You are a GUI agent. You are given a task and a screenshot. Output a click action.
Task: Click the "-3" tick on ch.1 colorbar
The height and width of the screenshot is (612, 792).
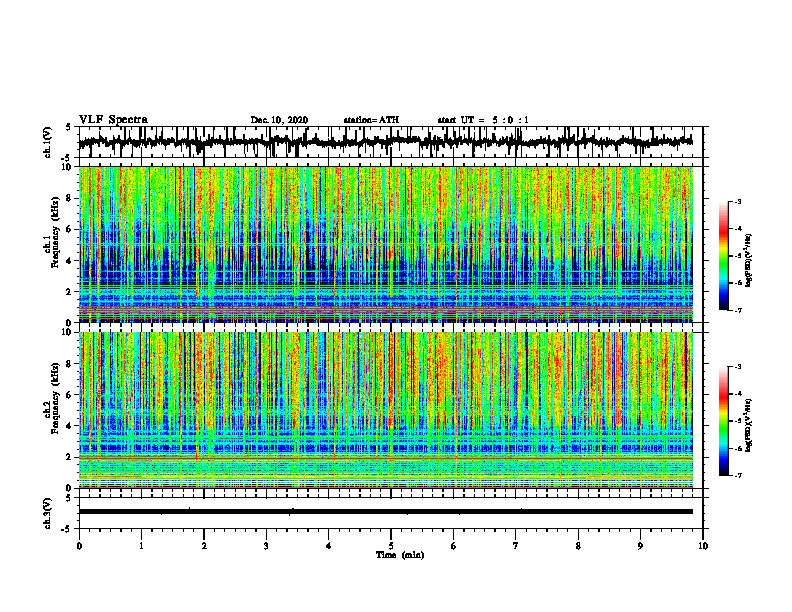[x=737, y=201]
